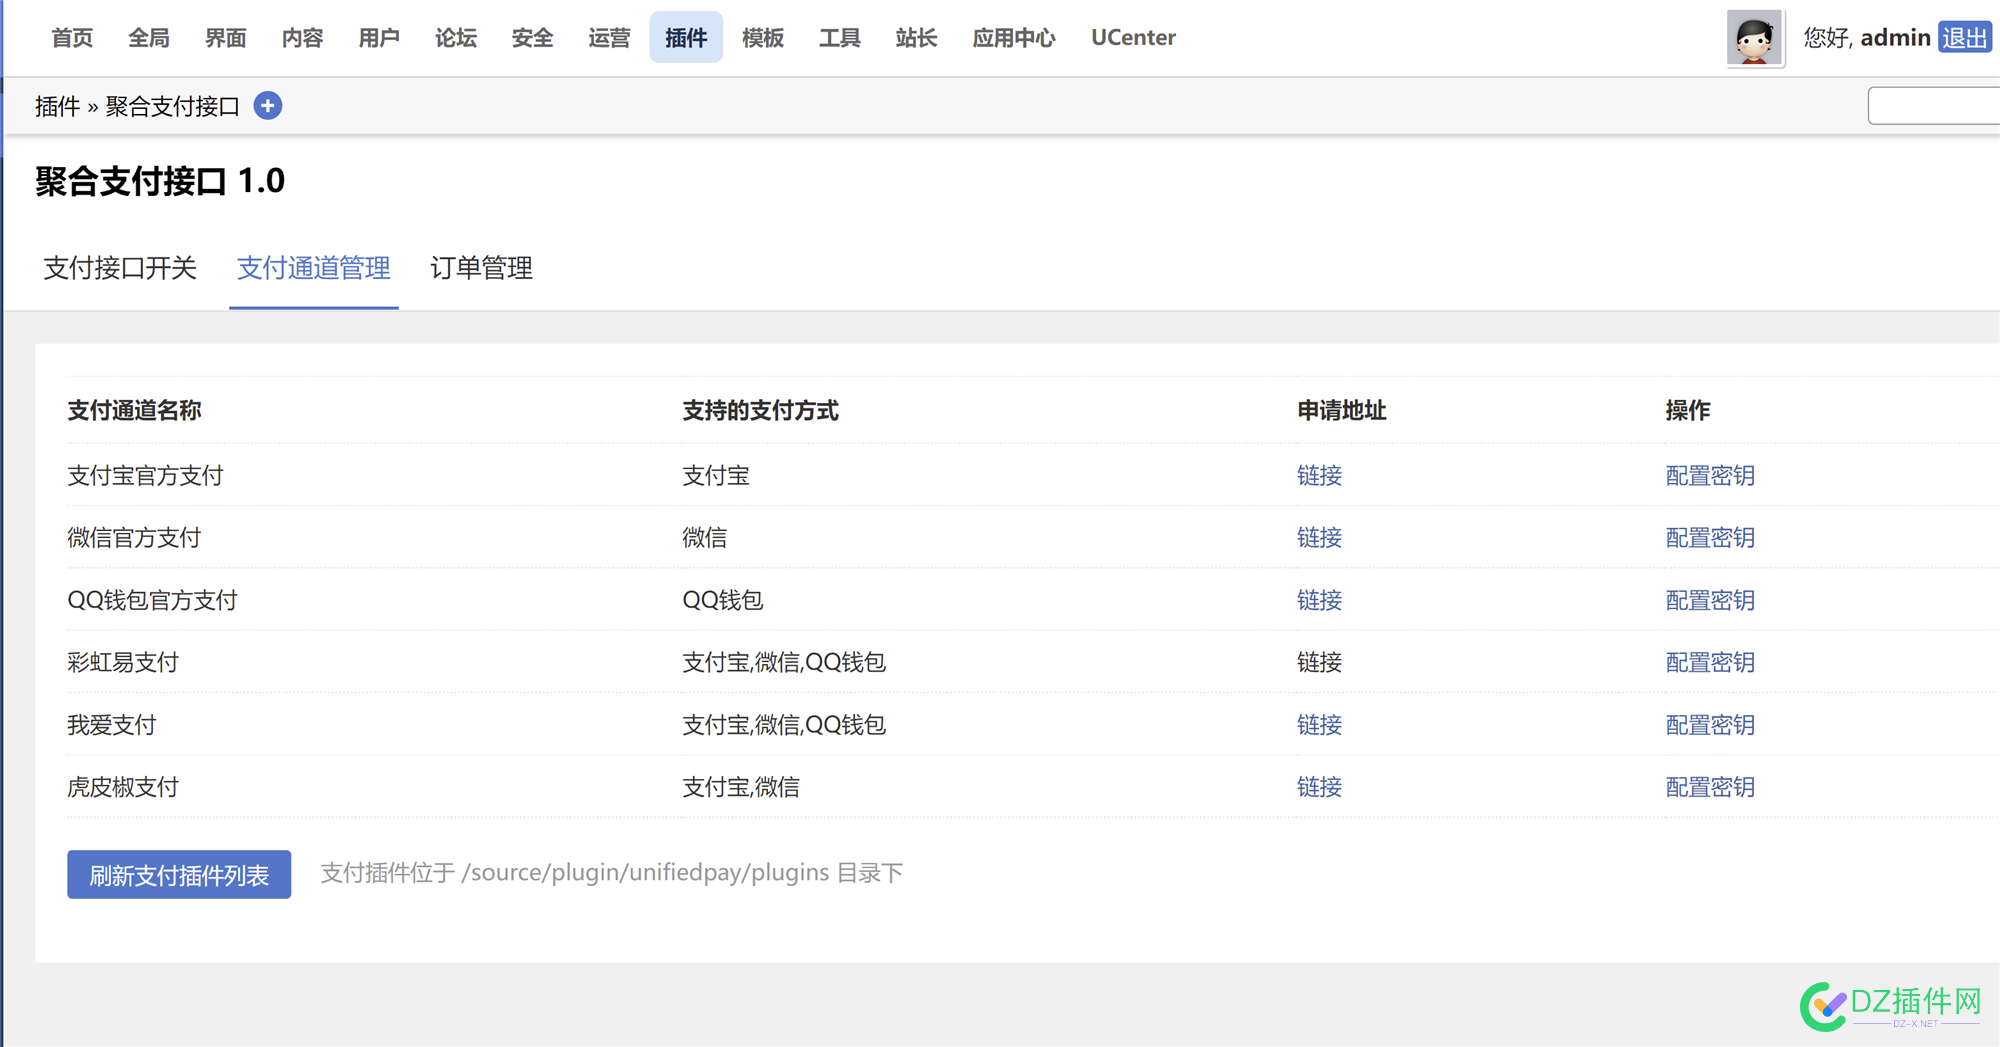Screen dimensions: 2000x1047
Task: Open the 全局 menu
Action: coord(149,38)
